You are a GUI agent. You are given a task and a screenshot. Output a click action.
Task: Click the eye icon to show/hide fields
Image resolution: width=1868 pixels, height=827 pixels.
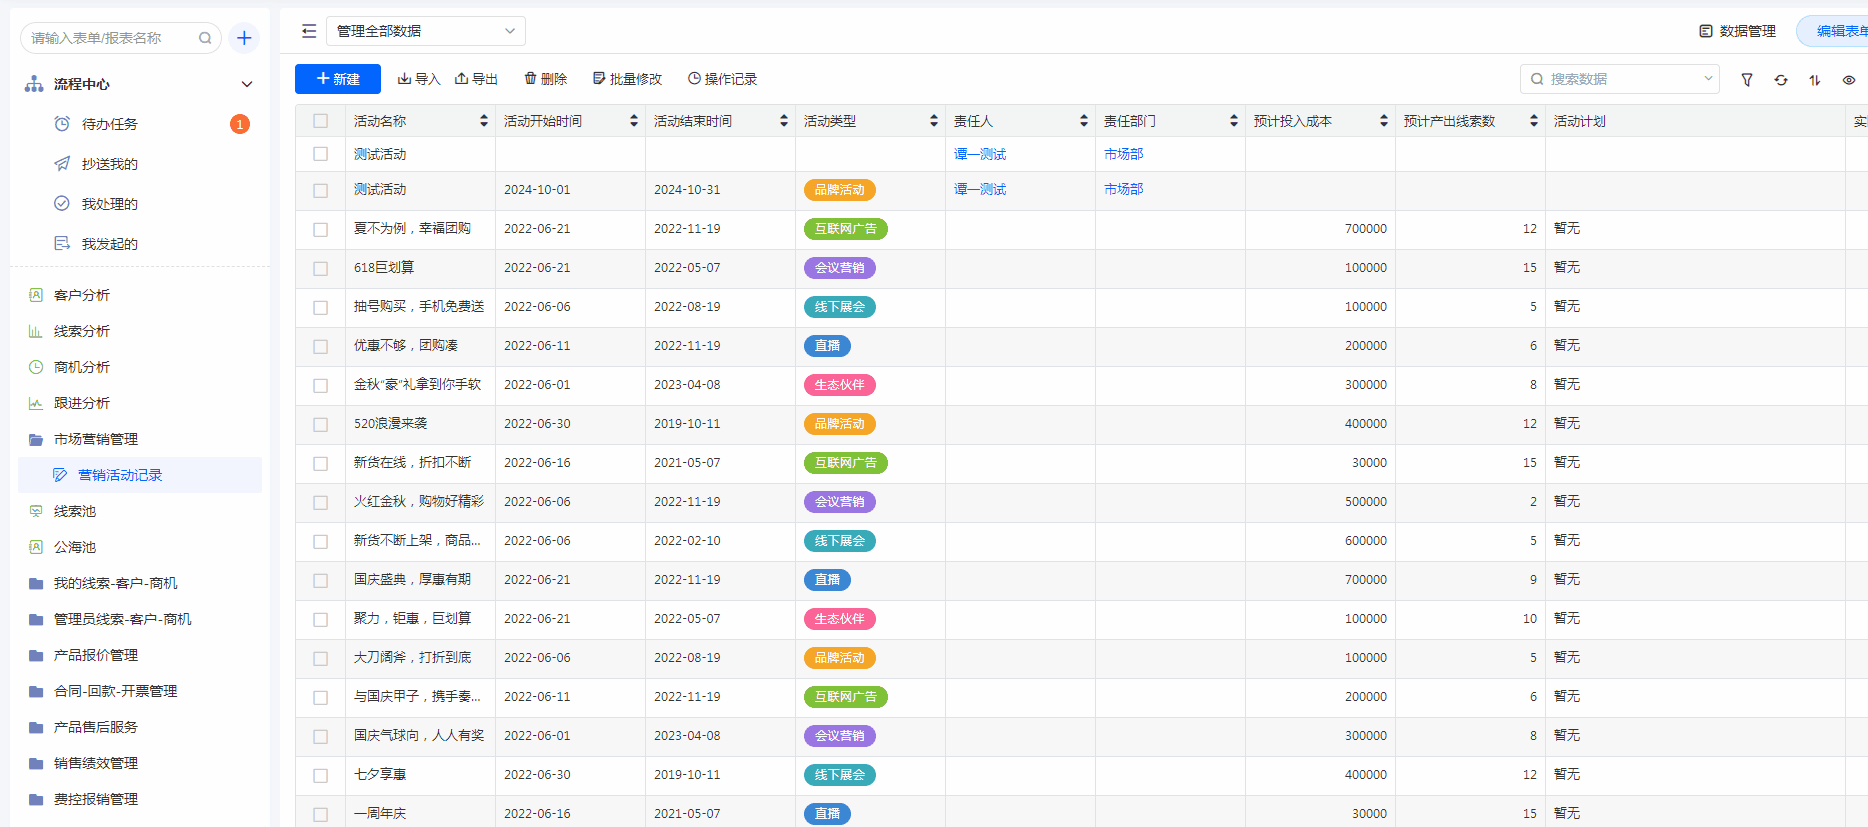tap(1848, 80)
